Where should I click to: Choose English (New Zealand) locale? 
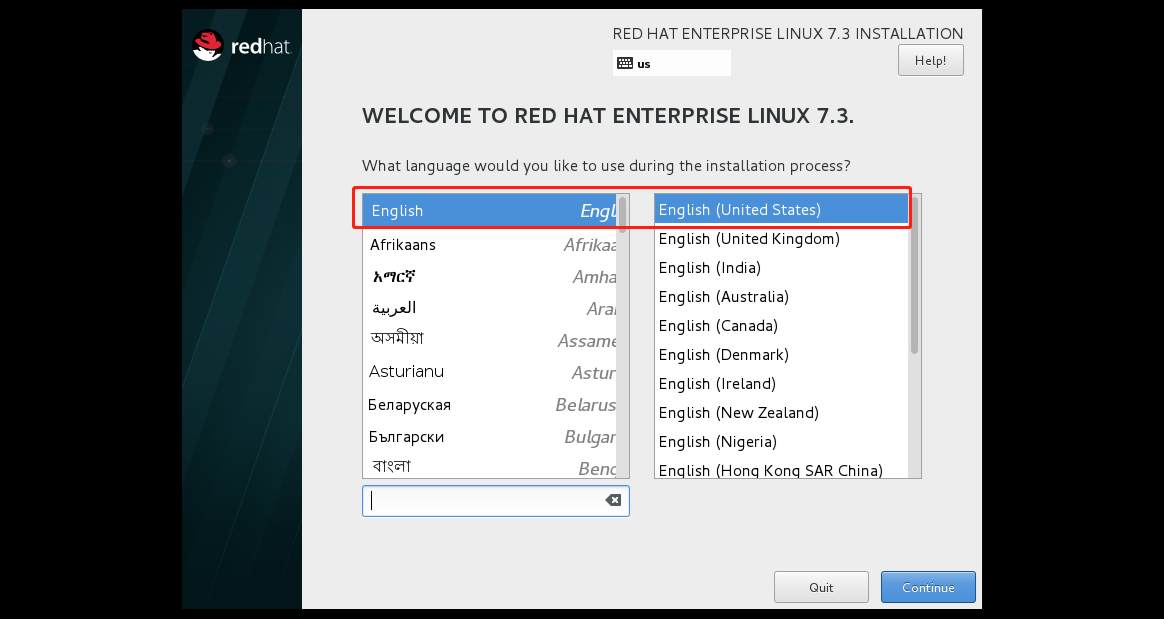(782, 412)
